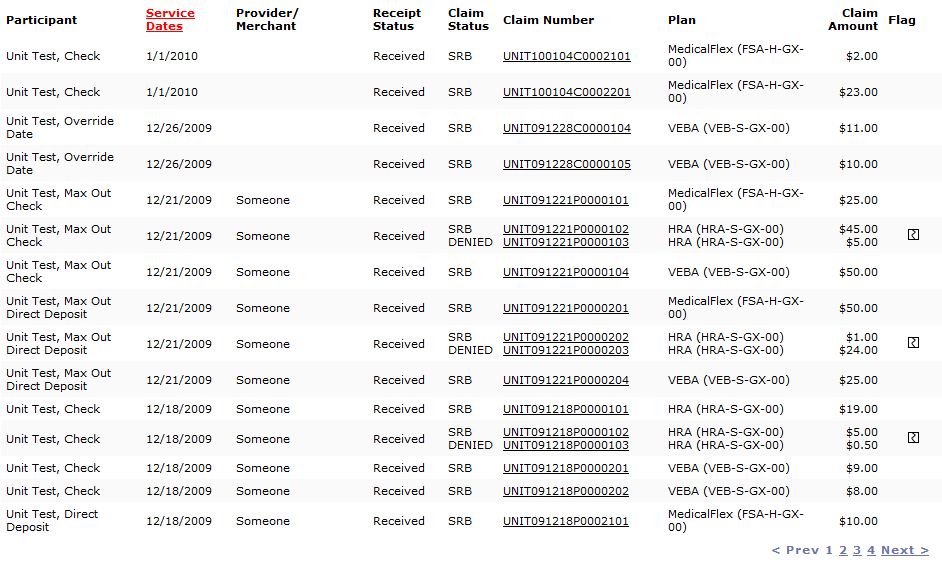The image size is (942, 565).
Task: Select claim number UNIT091221P0000104
Action: pyautogui.click(x=566, y=272)
